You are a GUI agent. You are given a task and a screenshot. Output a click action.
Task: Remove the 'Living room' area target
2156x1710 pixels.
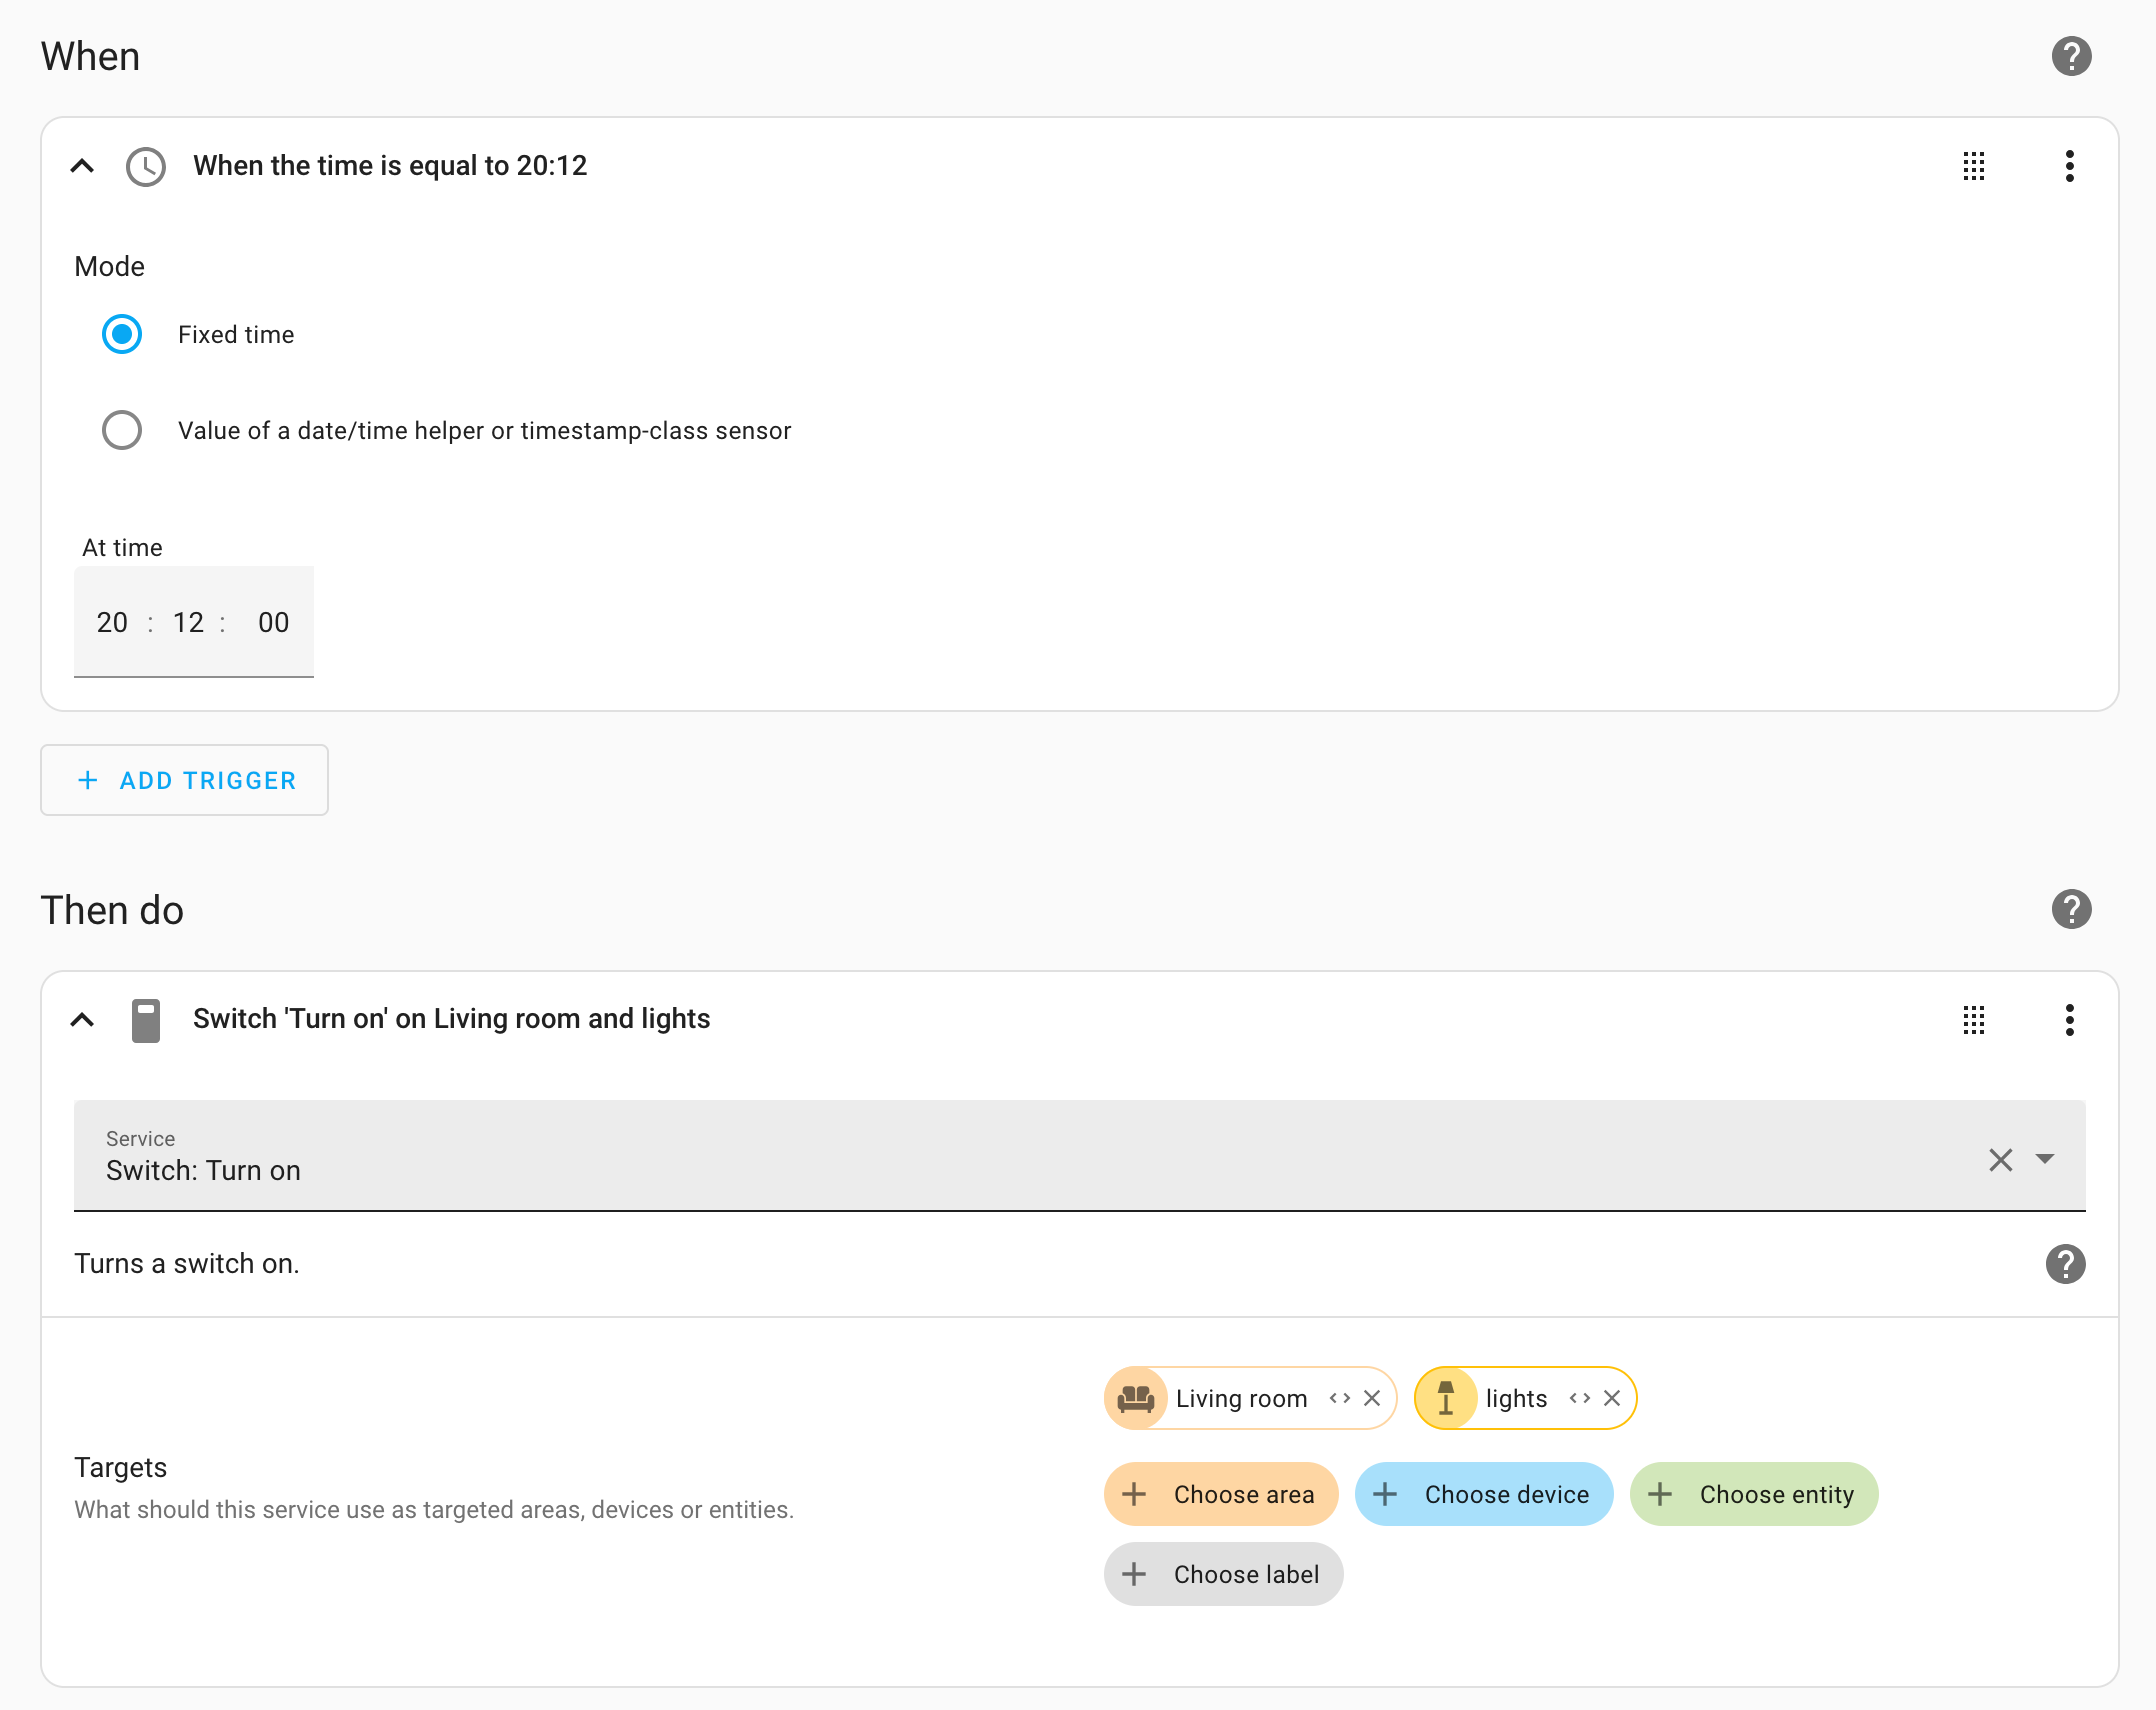pyautogui.click(x=1374, y=1398)
